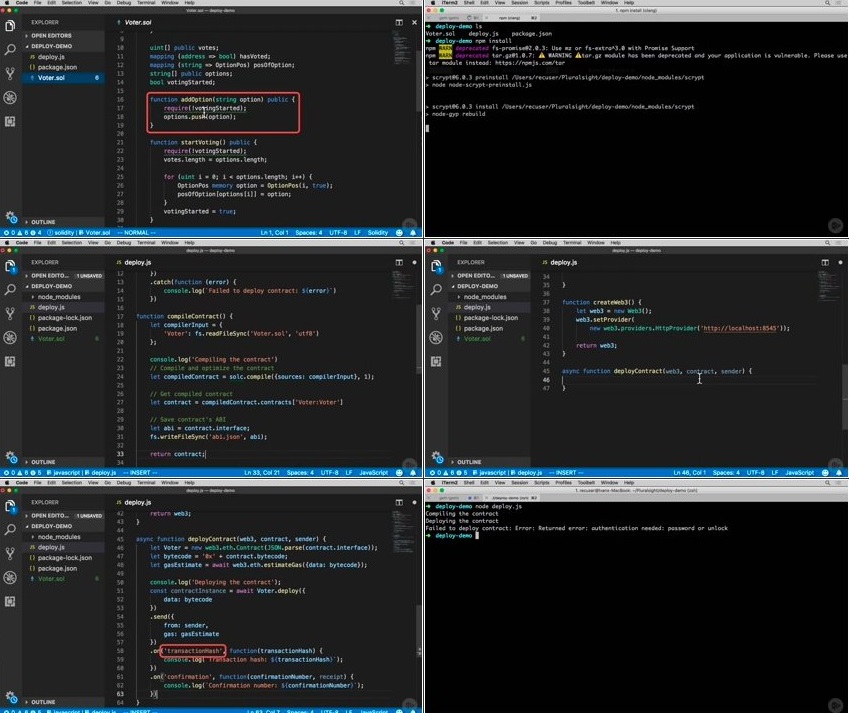Open Extensions in the top-left VS Code window
The image size is (849, 713).
tap(10, 121)
